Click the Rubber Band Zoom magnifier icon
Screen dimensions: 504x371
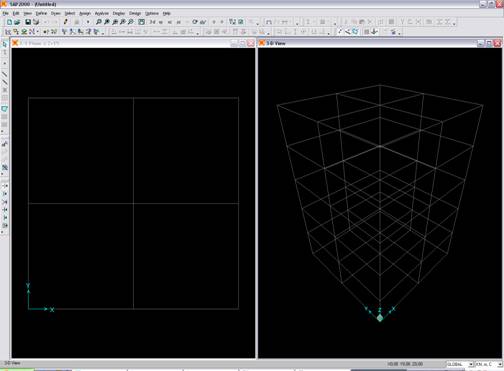pos(99,22)
